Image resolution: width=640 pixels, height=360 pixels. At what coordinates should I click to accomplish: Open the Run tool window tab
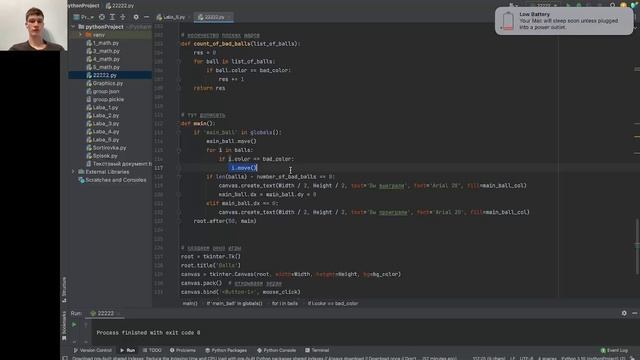[x=128, y=350]
